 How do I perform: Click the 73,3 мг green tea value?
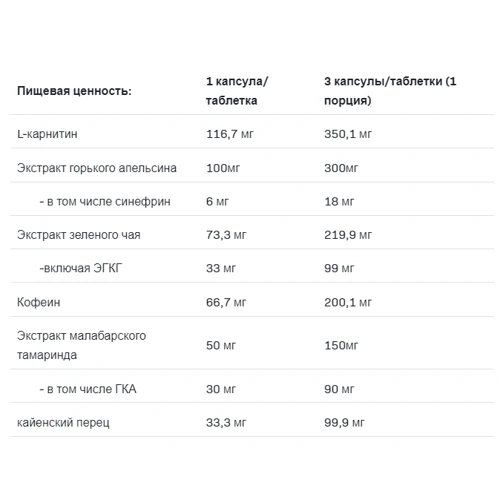[x=226, y=235]
